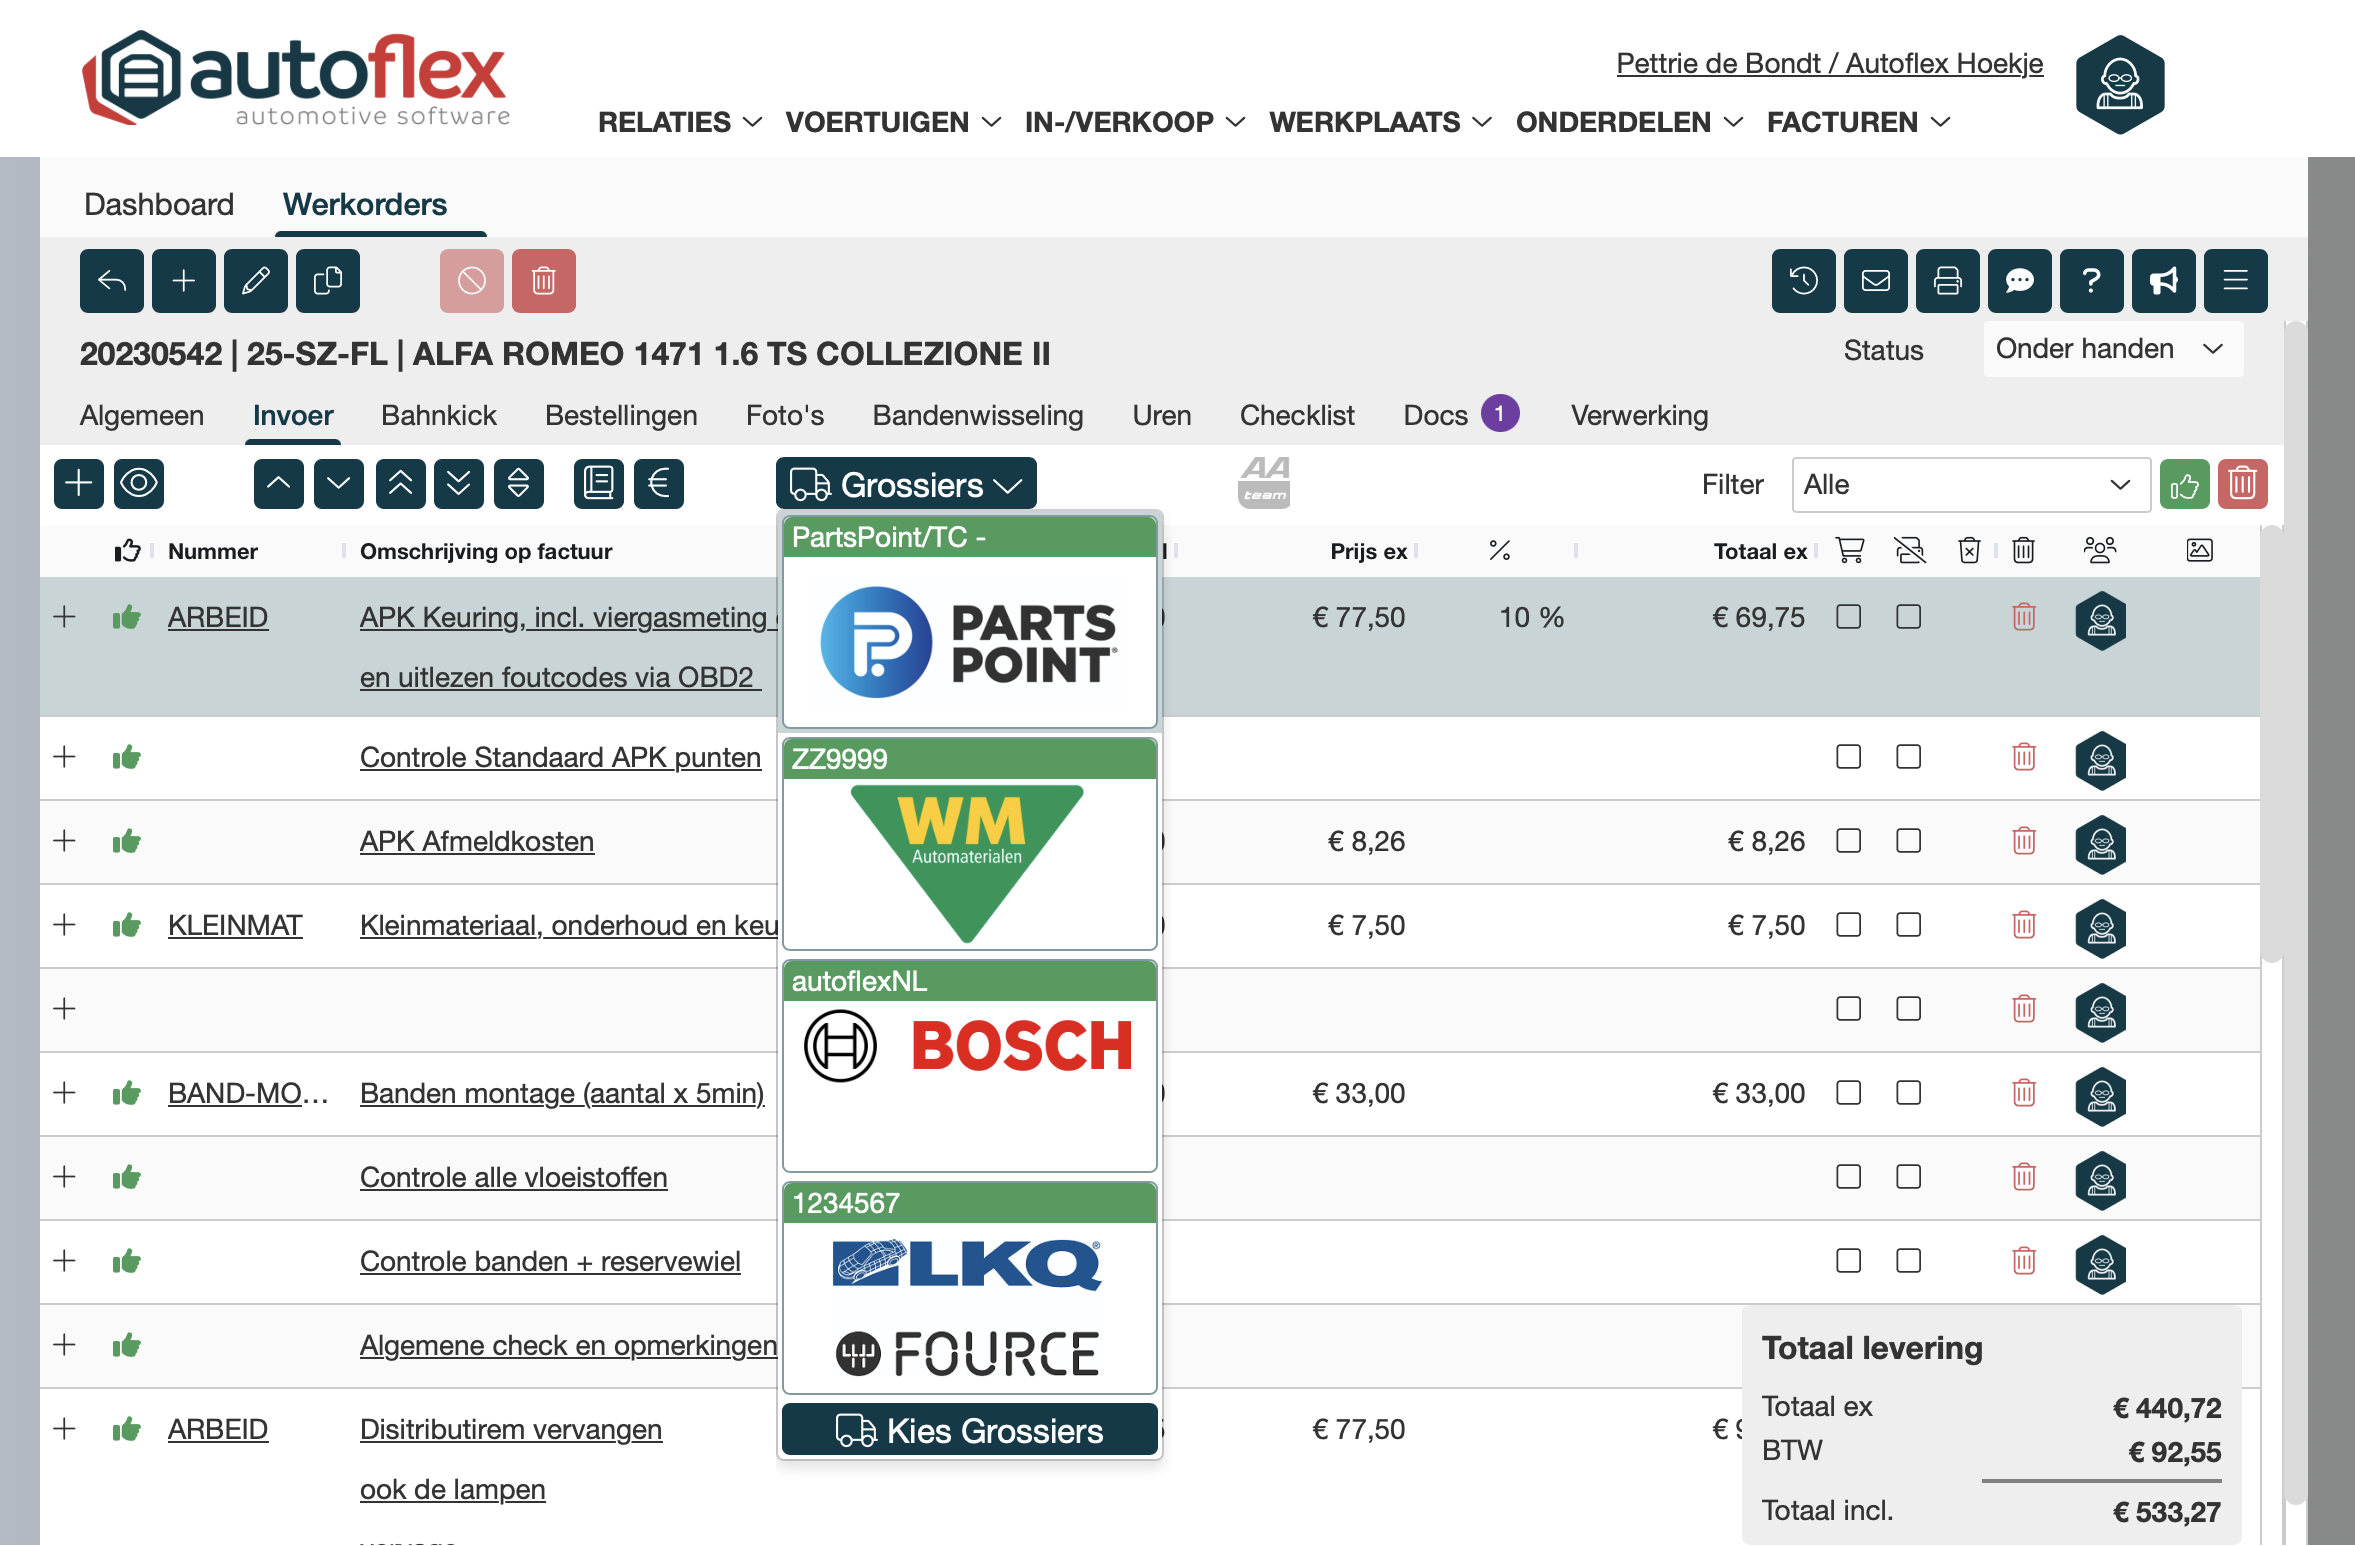The width and height of the screenshot is (2355, 1546).
Task: Tick first checkbox on KLEINMAT row
Action: coord(1848,925)
